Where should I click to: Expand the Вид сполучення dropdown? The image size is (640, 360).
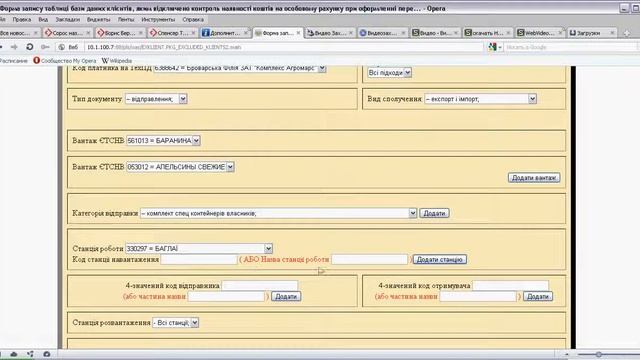(532, 99)
